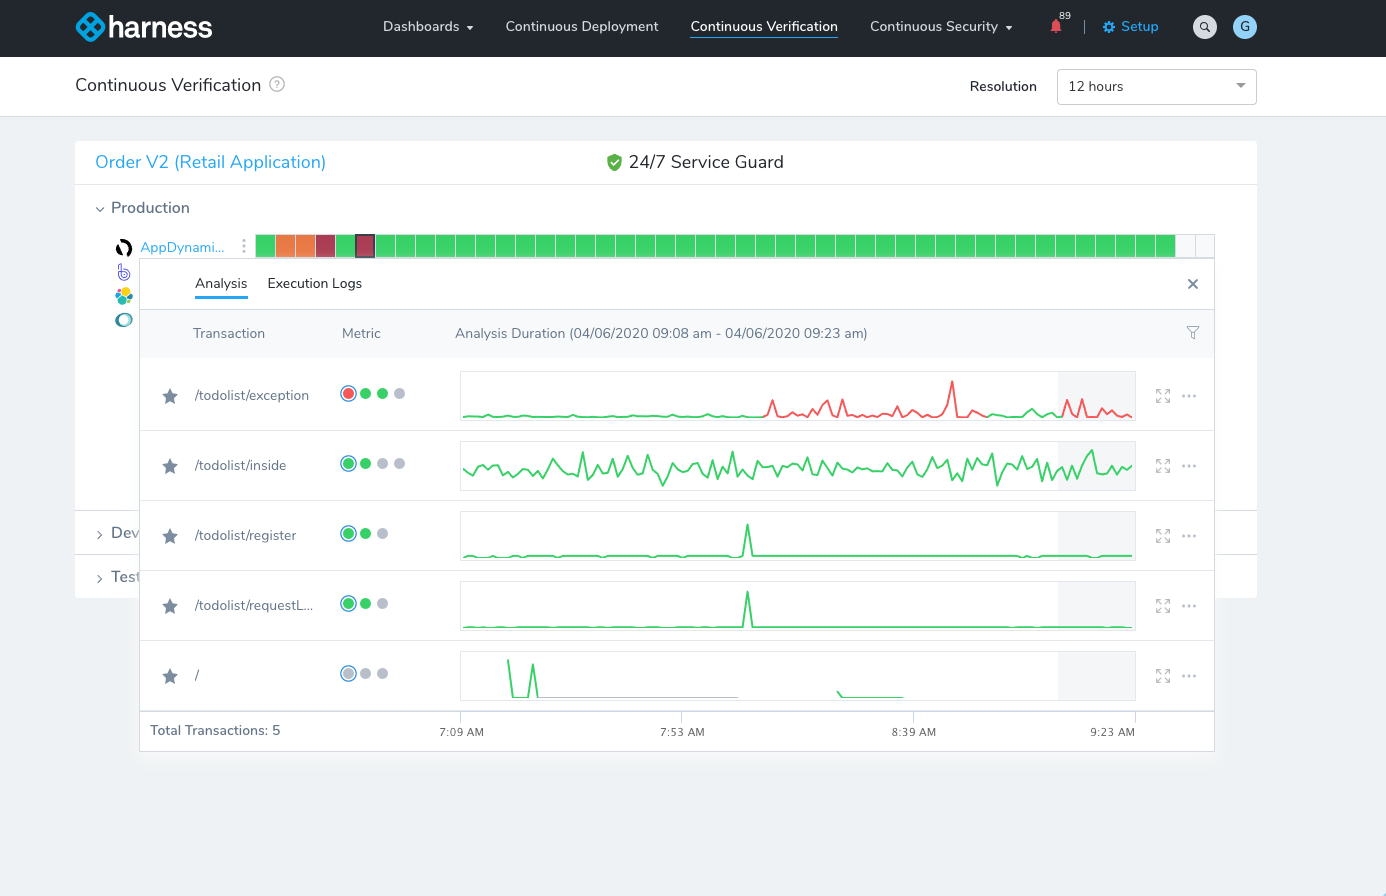This screenshot has width=1386, height=896.
Task: Click the filter funnel icon
Action: pyautogui.click(x=1192, y=333)
